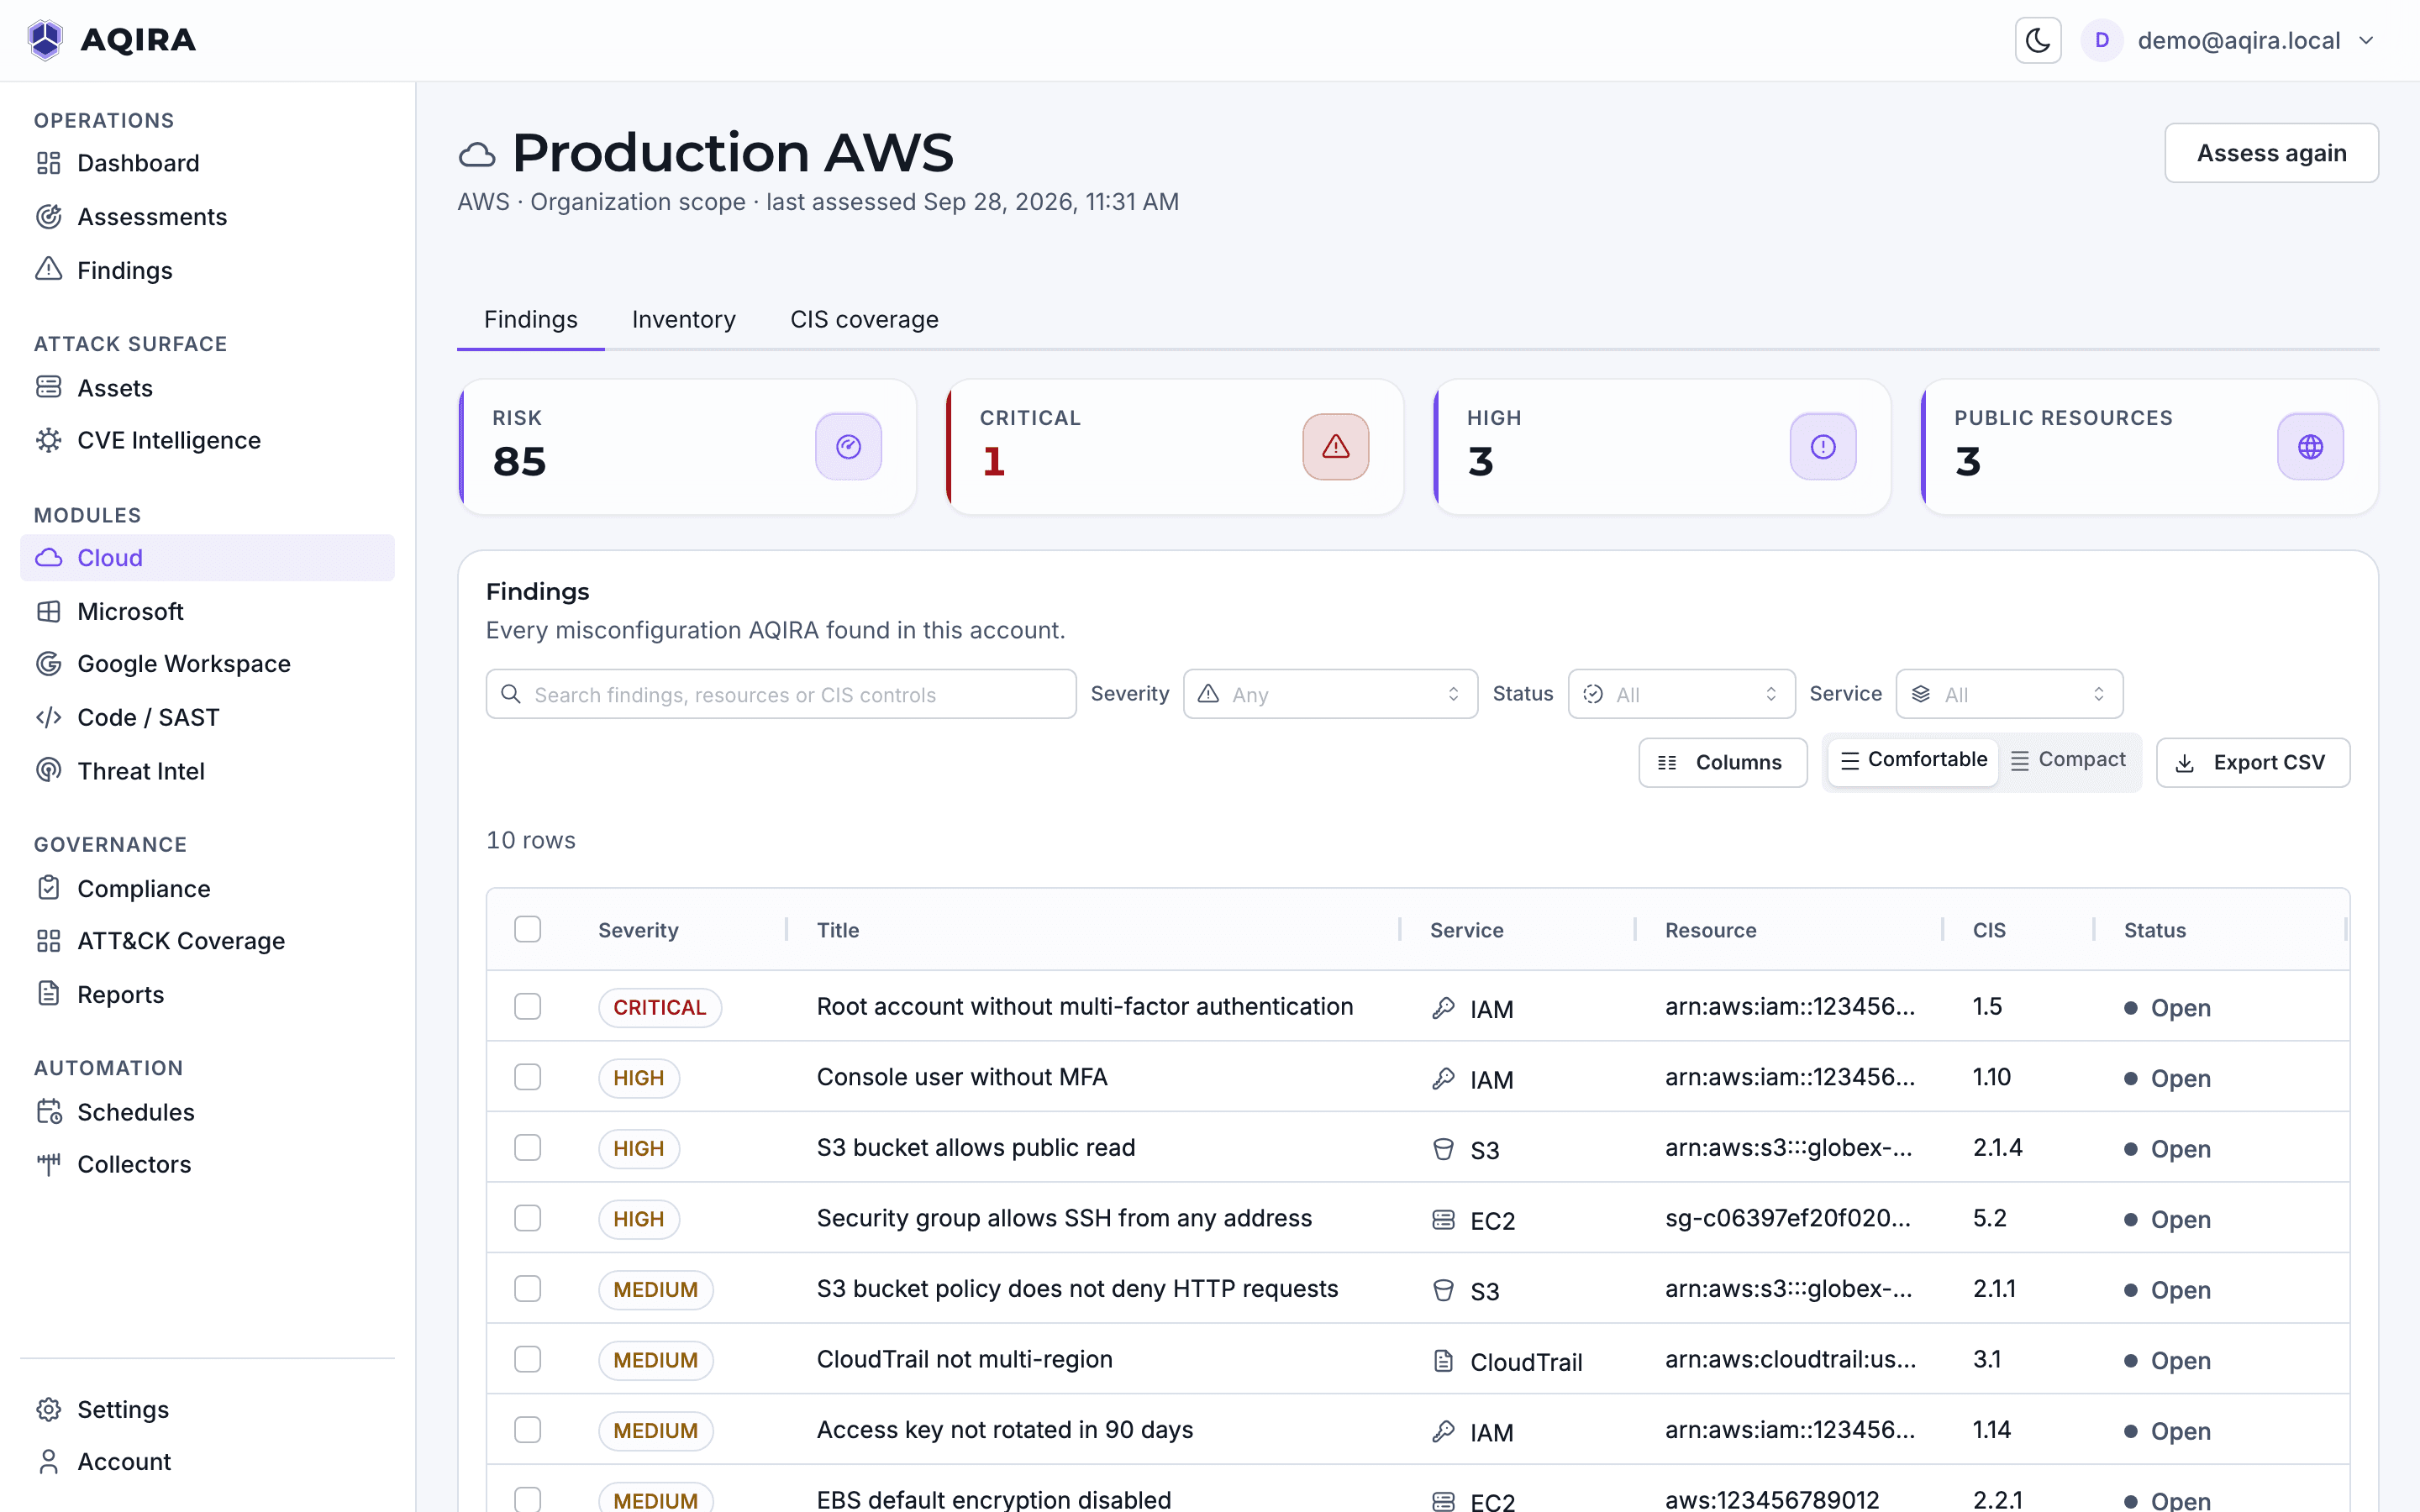Check the Security group allows SSH row
Viewport: 2420px width, 1512px height.
click(x=527, y=1217)
